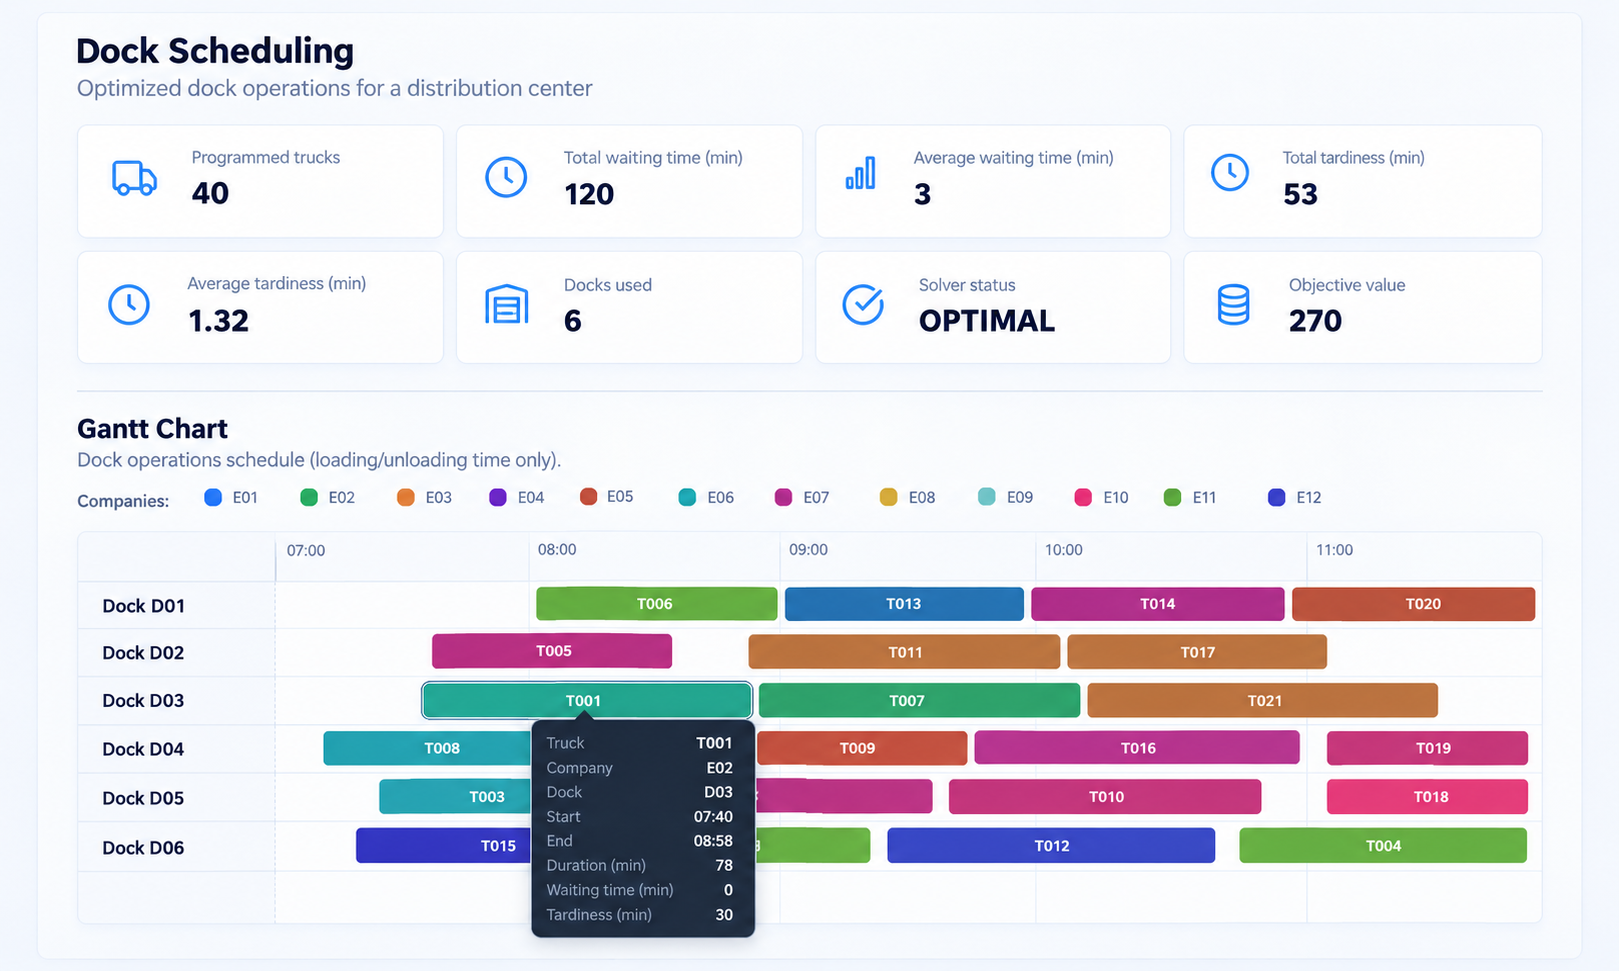Screen dimensions: 1619x971
Task: Click the T005 bar on Dock D02
Action: (552, 651)
